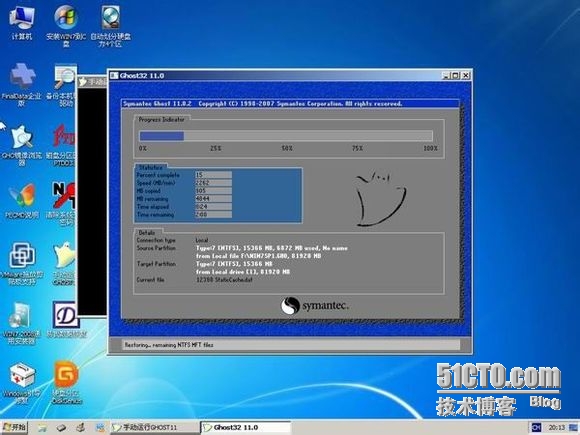The height and width of the screenshot is (435, 580).
Task: Minimize the Ghost32 11.0 window
Action: tap(446, 75)
